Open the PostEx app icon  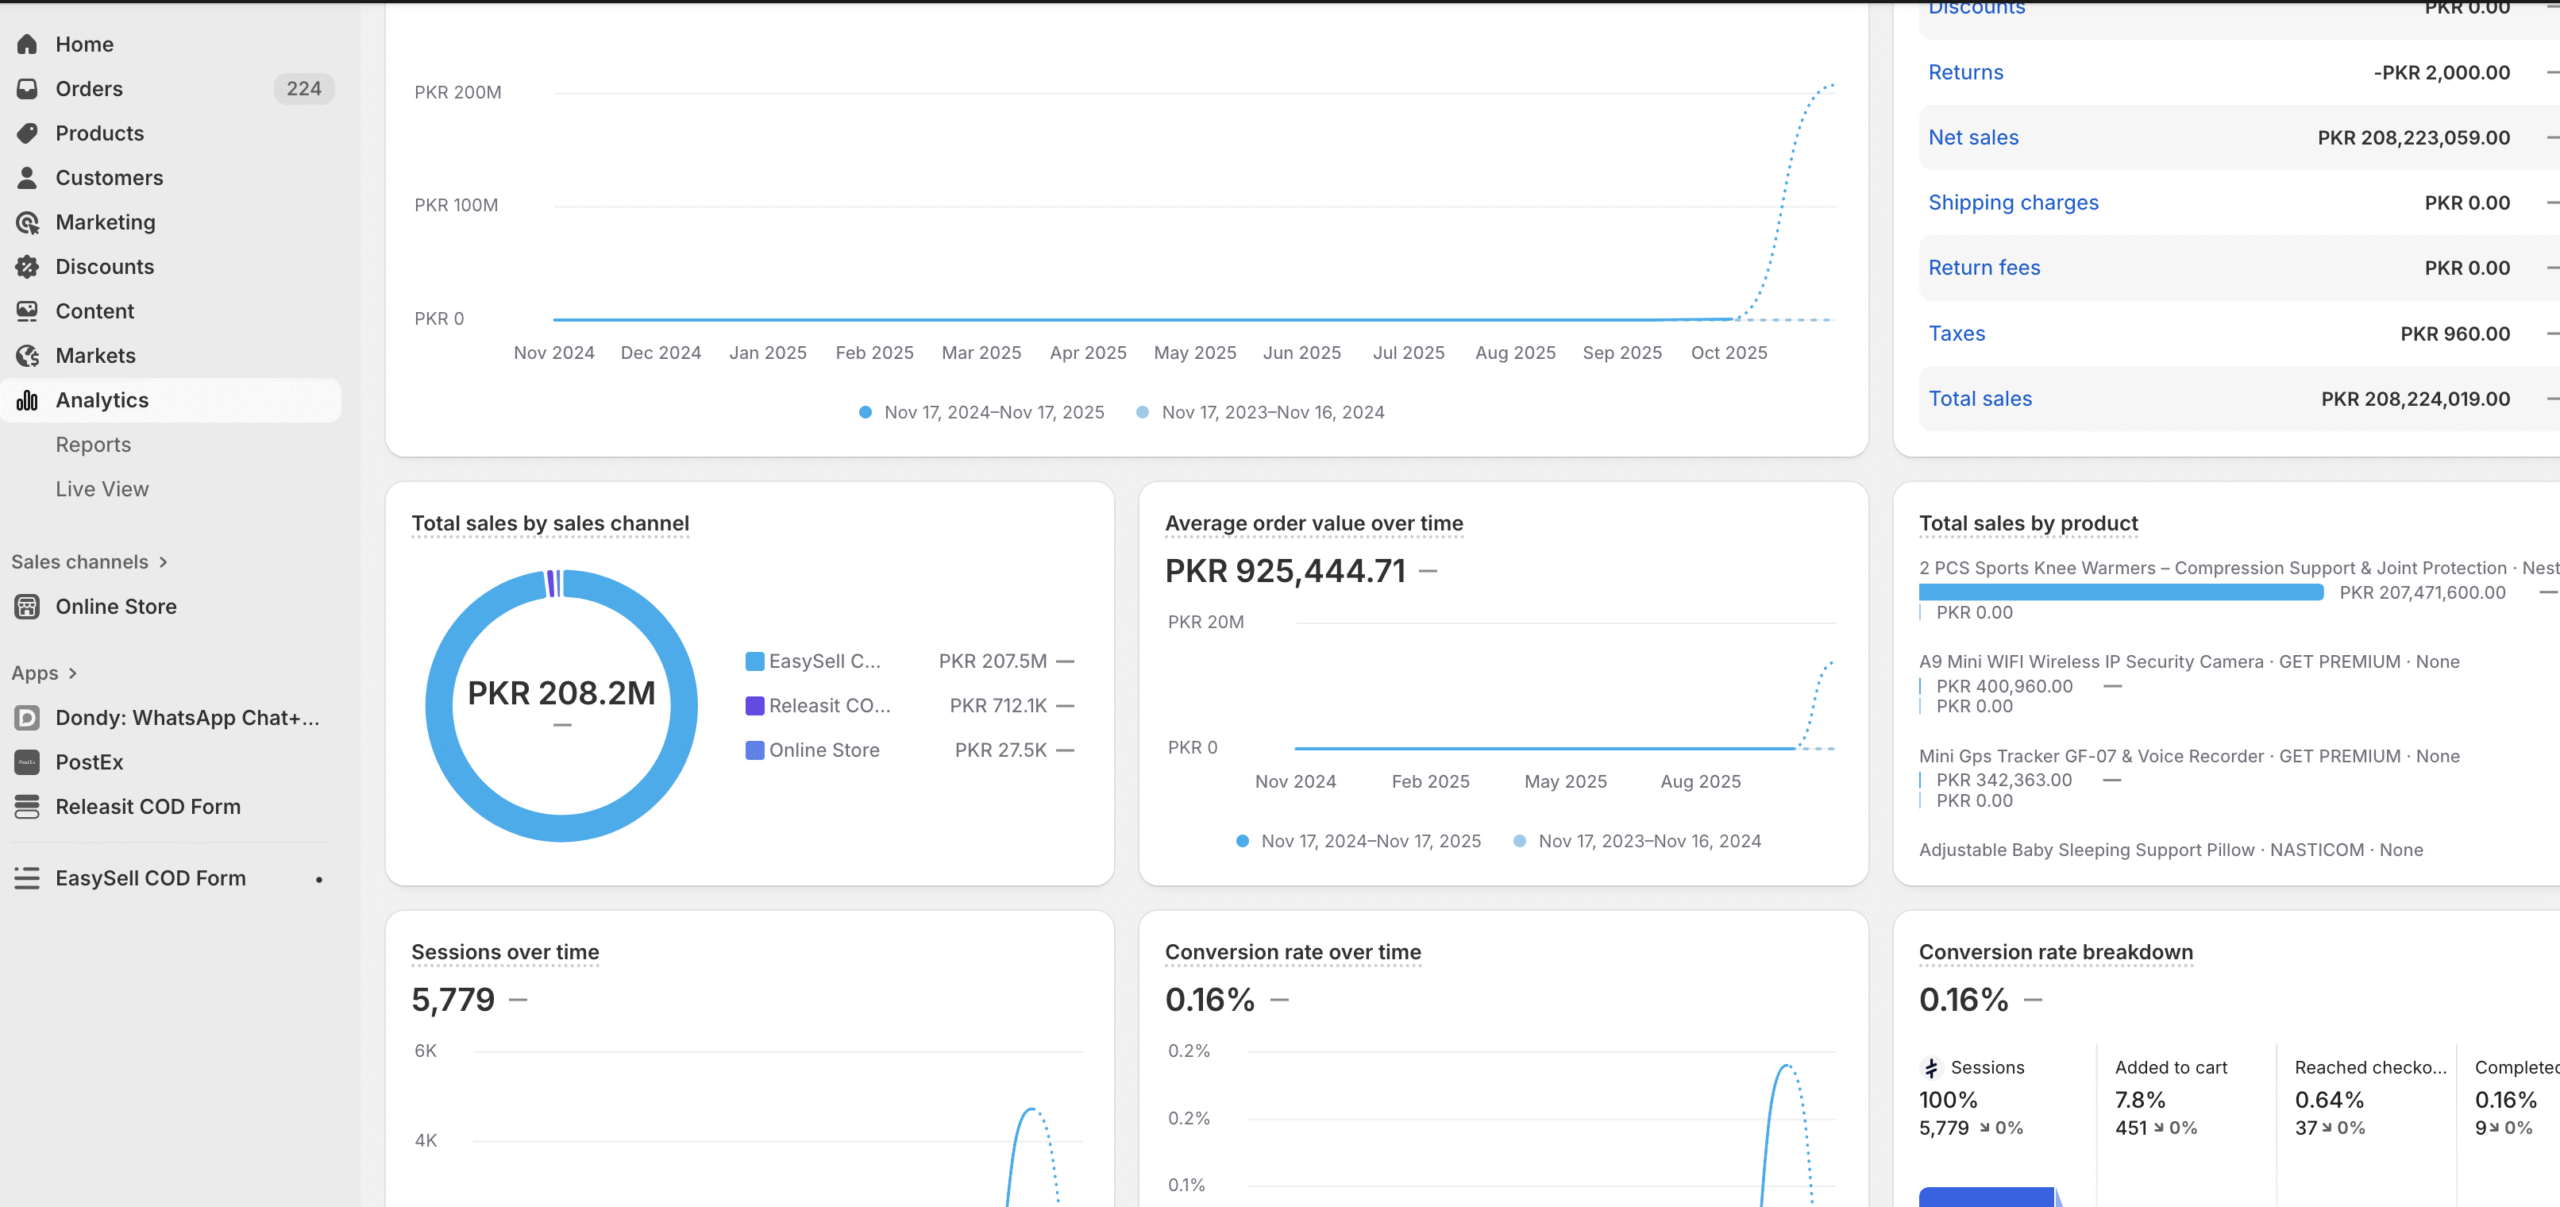tap(27, 762)
